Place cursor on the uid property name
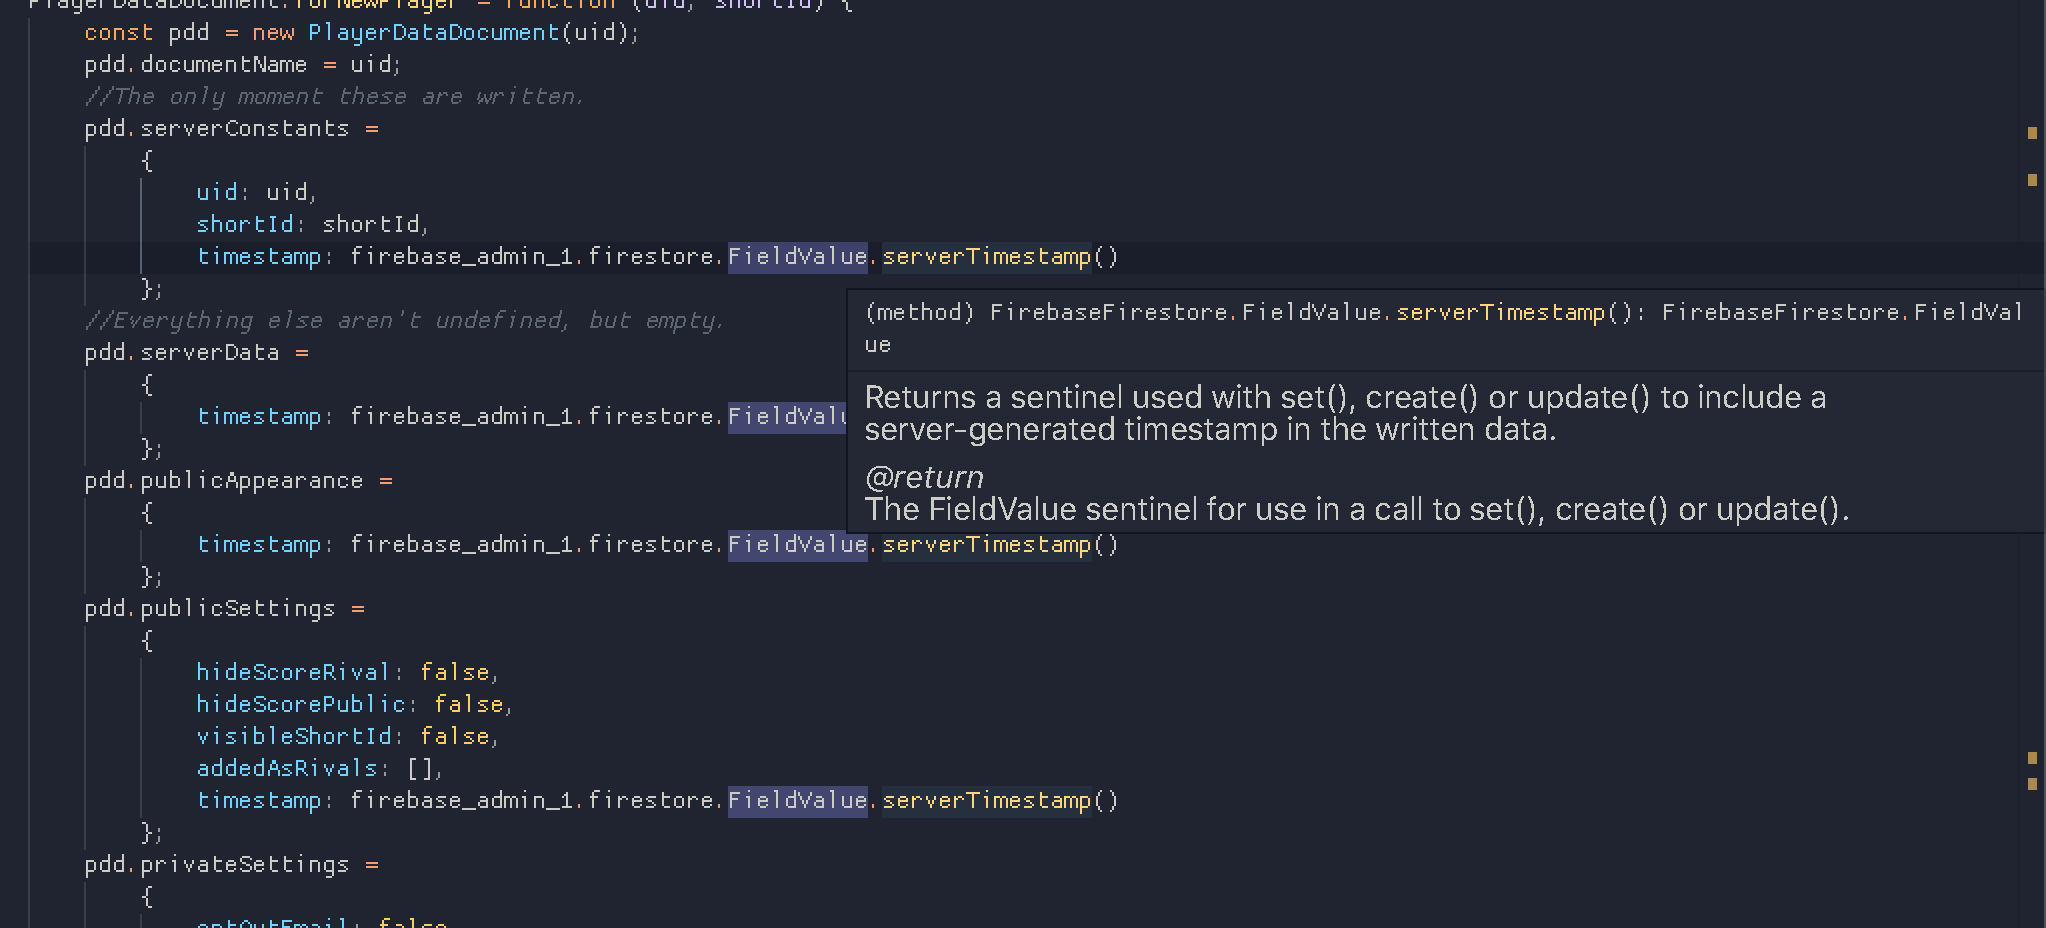2046x928 pixels. pyautogui.click(x=216, y=191)
